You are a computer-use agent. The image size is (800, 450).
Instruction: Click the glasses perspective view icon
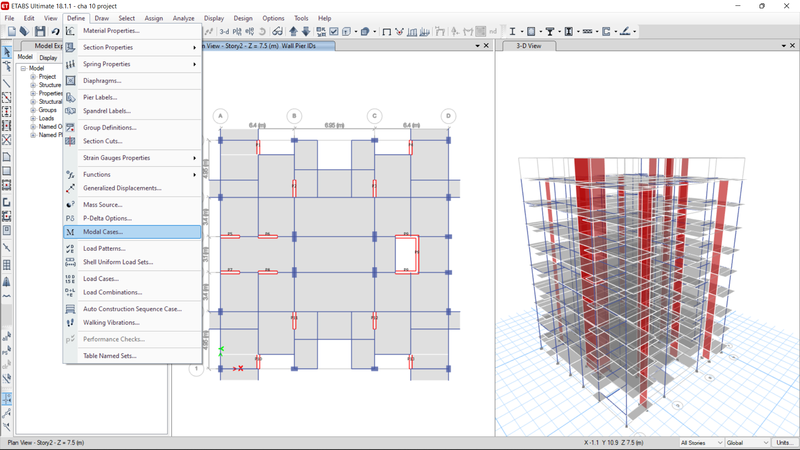pos(277,32)
